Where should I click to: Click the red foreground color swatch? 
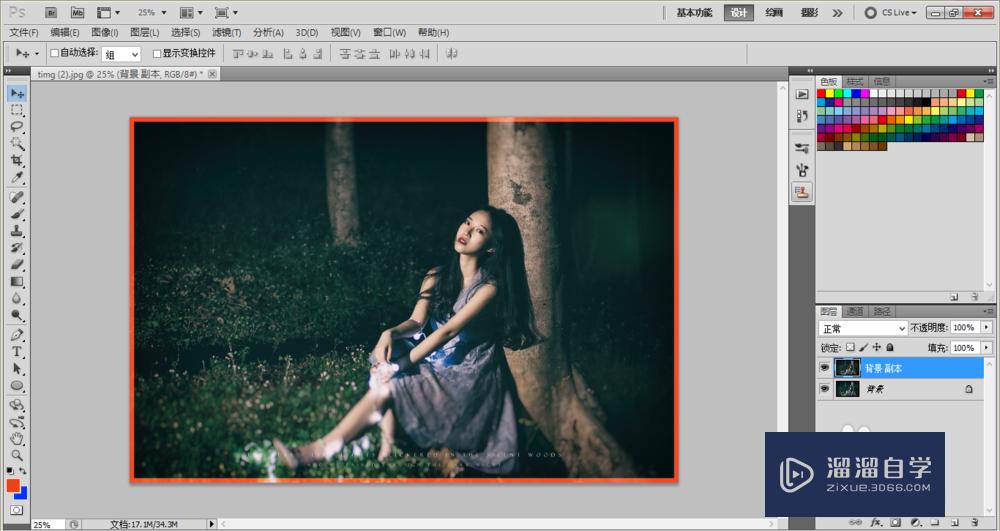click(13, 485)
